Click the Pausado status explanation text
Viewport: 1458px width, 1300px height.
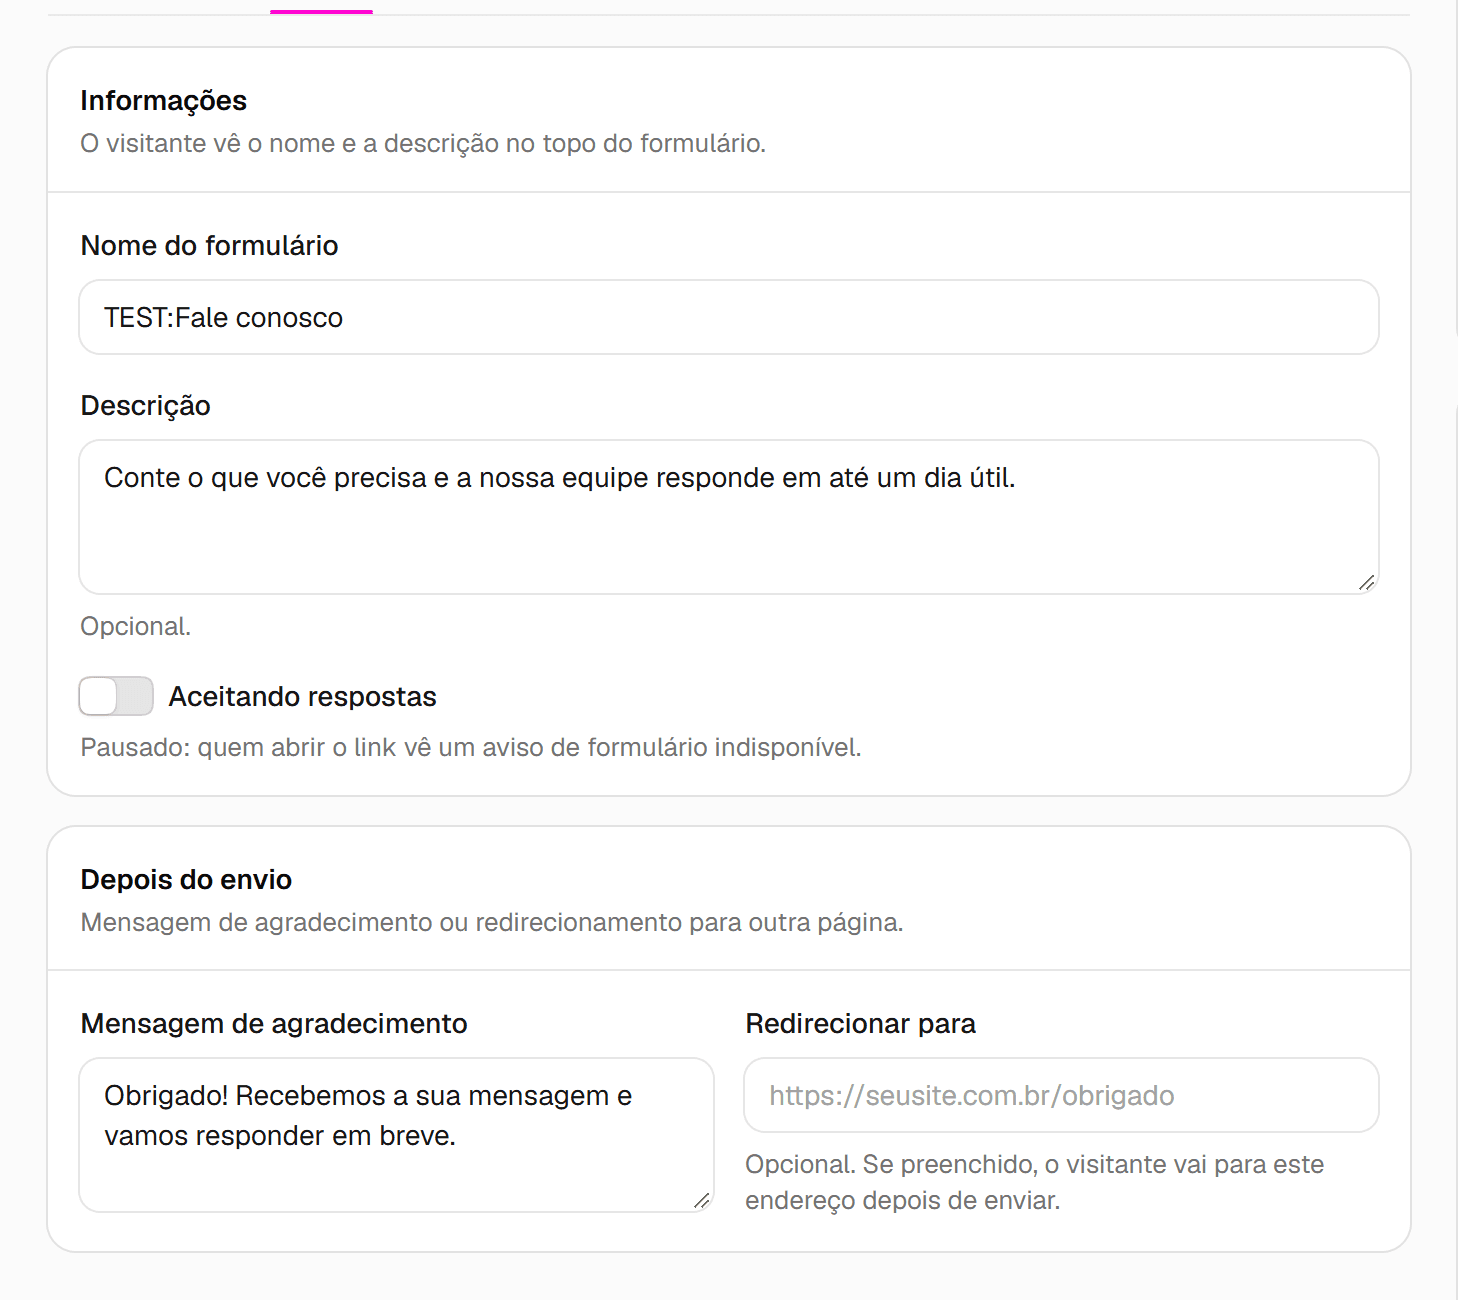coord(470,747)
